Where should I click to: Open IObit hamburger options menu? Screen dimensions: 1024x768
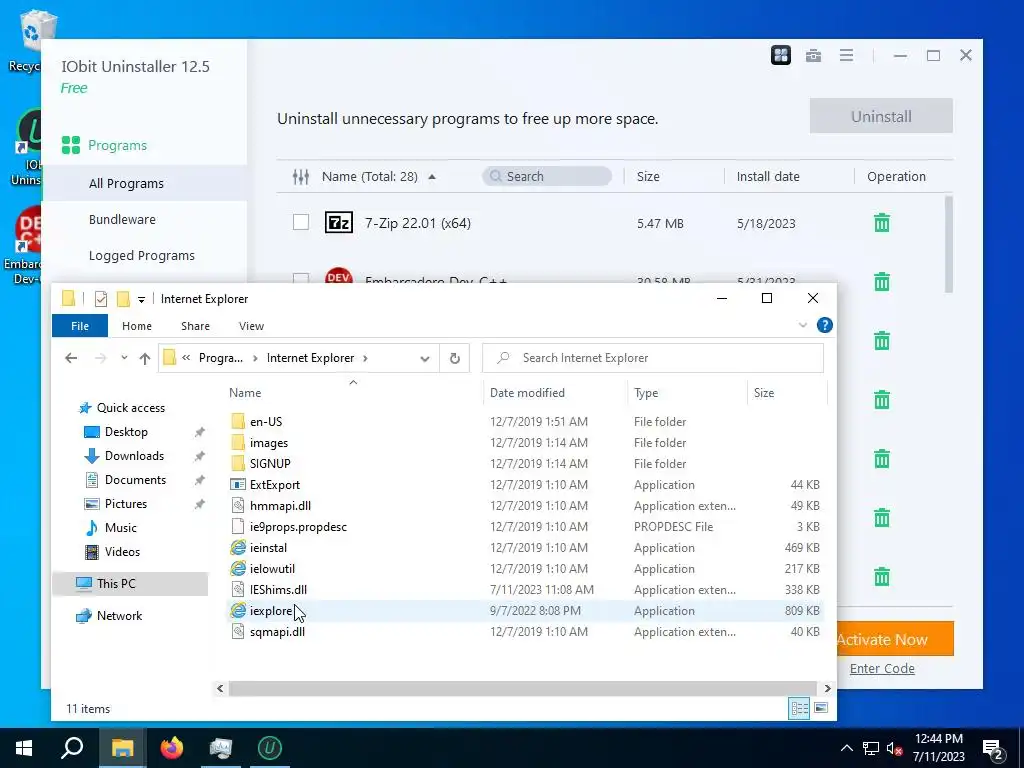click(x=846, y=56)
